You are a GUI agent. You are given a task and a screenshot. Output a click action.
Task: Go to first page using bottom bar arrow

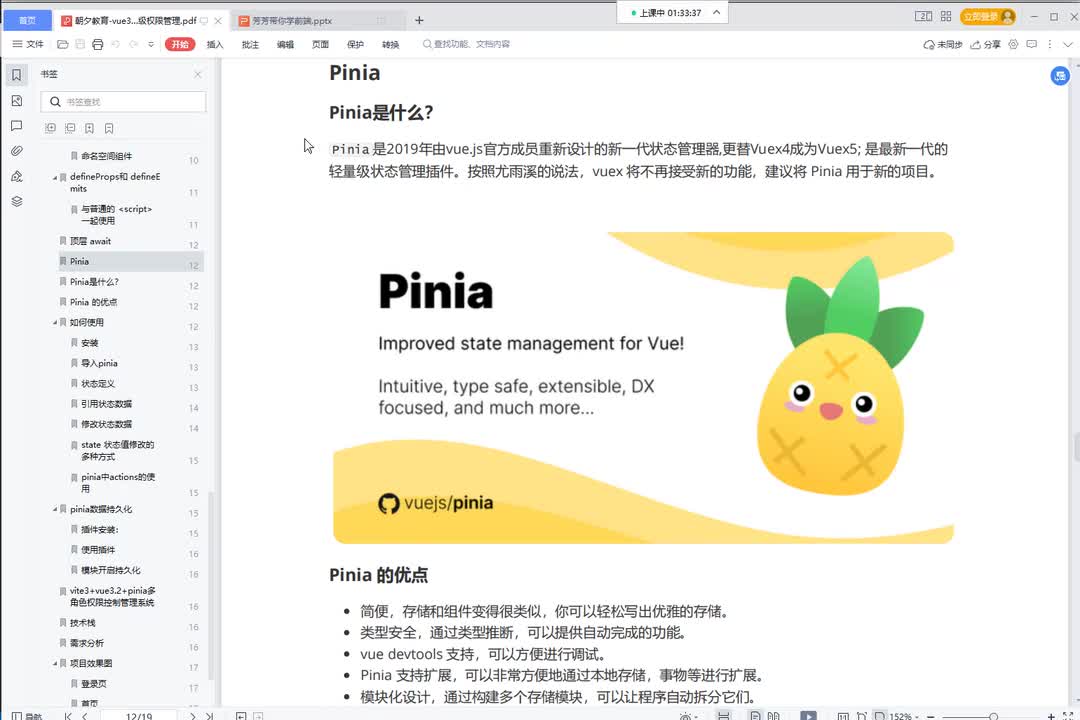click(68, 716)
